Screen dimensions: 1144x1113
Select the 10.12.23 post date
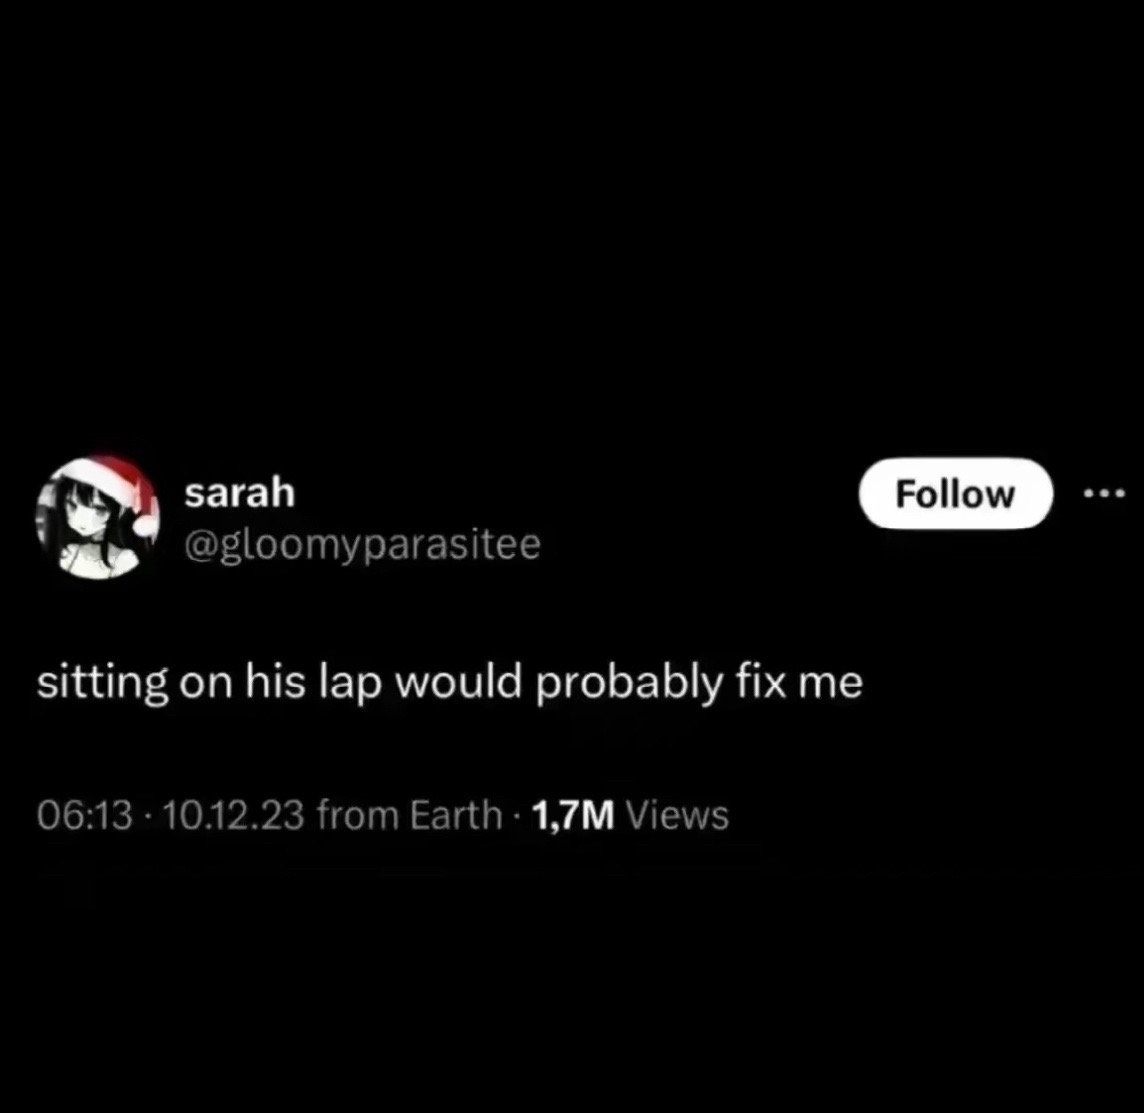(x=233, y=815)
